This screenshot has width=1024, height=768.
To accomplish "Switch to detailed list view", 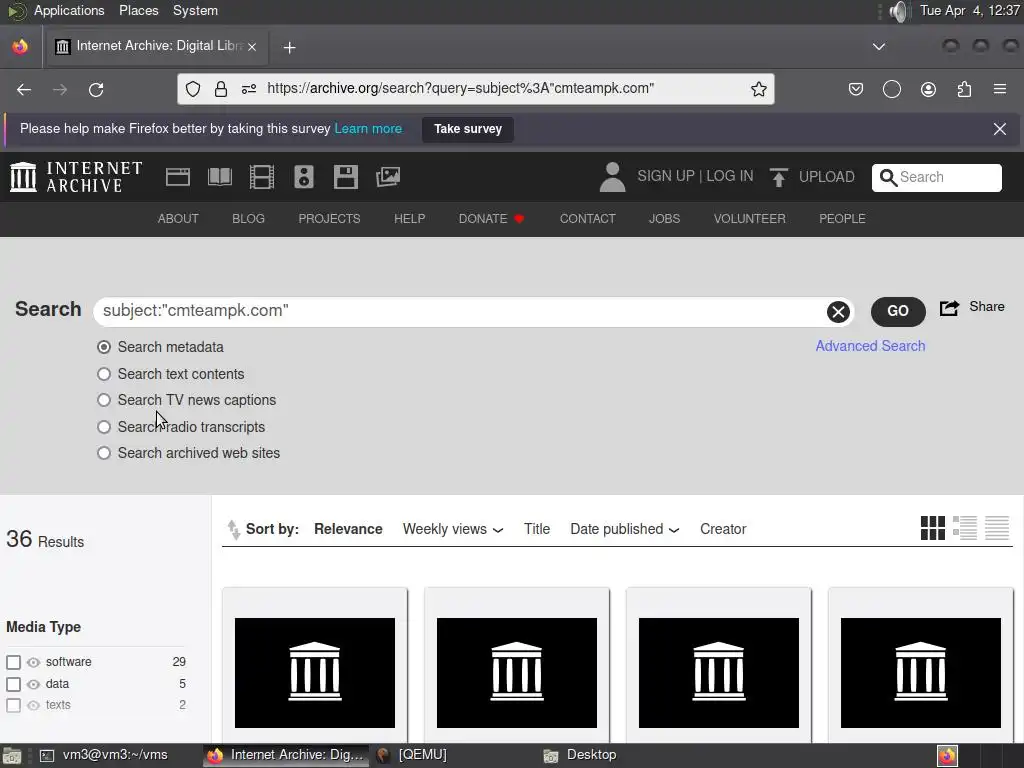I will [965, 528].
